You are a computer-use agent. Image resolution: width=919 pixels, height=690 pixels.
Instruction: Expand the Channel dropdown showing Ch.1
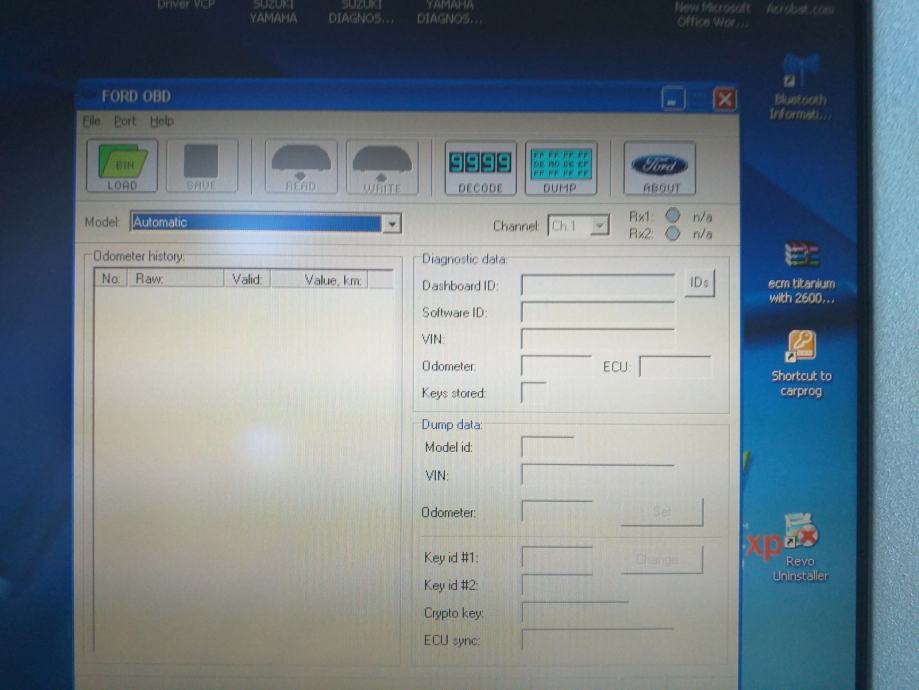600,226
